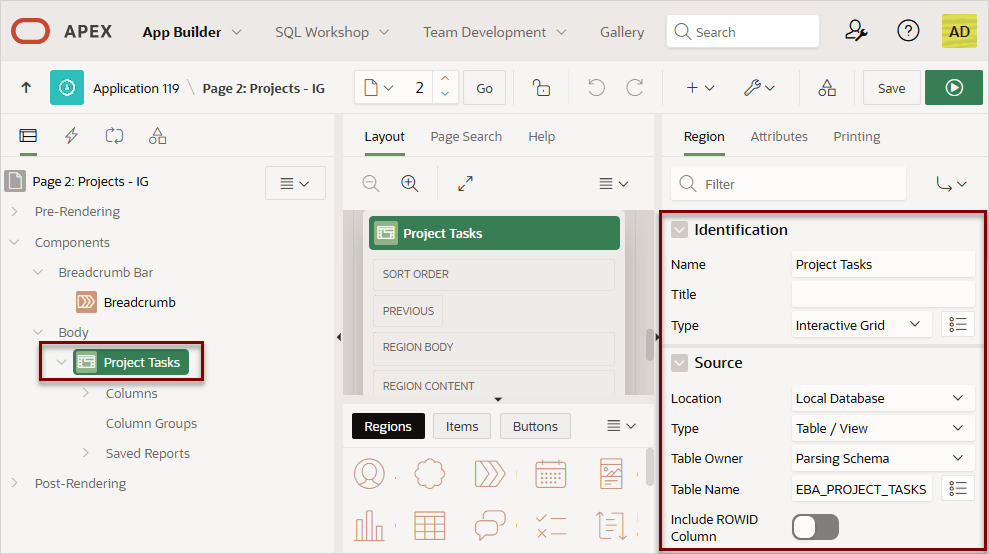Screen dimensions: 989x554
Task: Switch to the Attributes tab
Action: (779, 136)
